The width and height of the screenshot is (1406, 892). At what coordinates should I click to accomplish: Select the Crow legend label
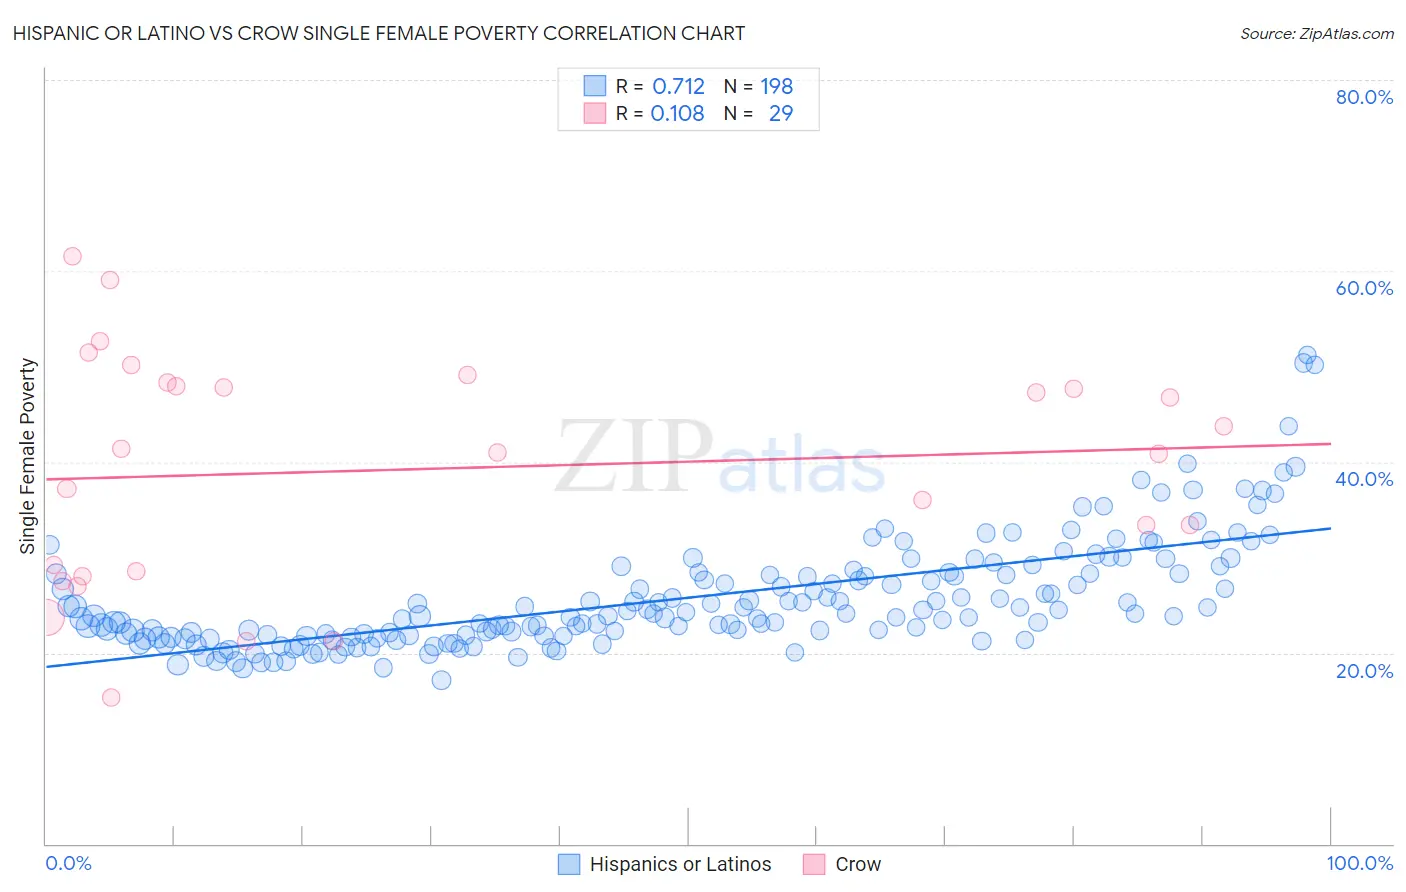(858, 864)
